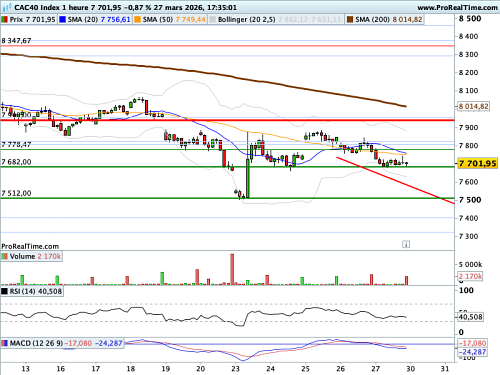Select the brown SMA 200 curve

[x=203, y=73]
